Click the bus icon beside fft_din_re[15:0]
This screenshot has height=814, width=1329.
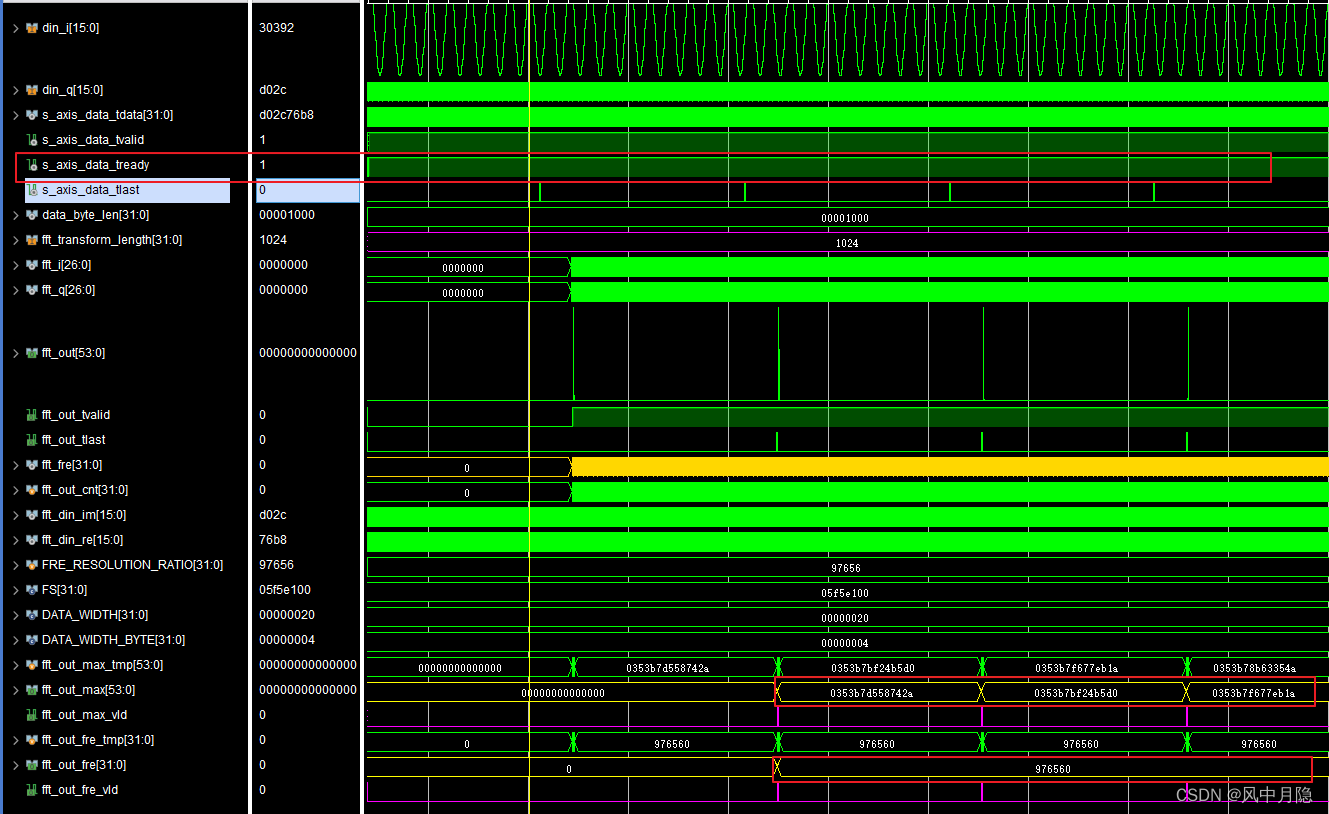click(32, 540)
